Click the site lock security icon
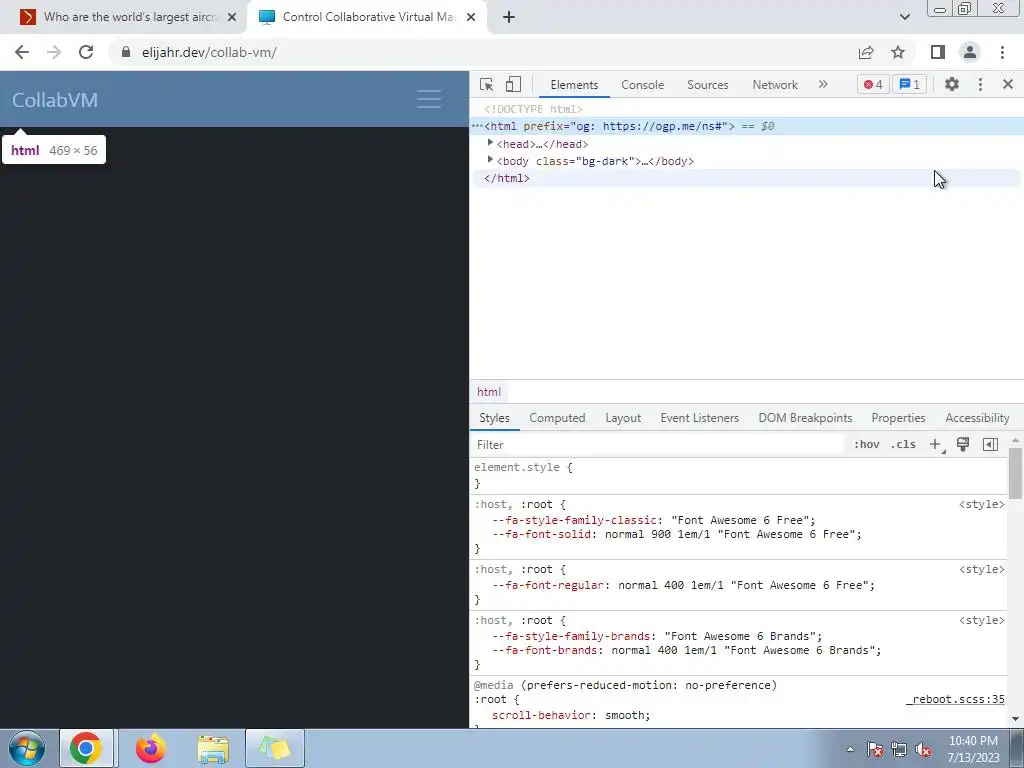 [x=126, y=52]
